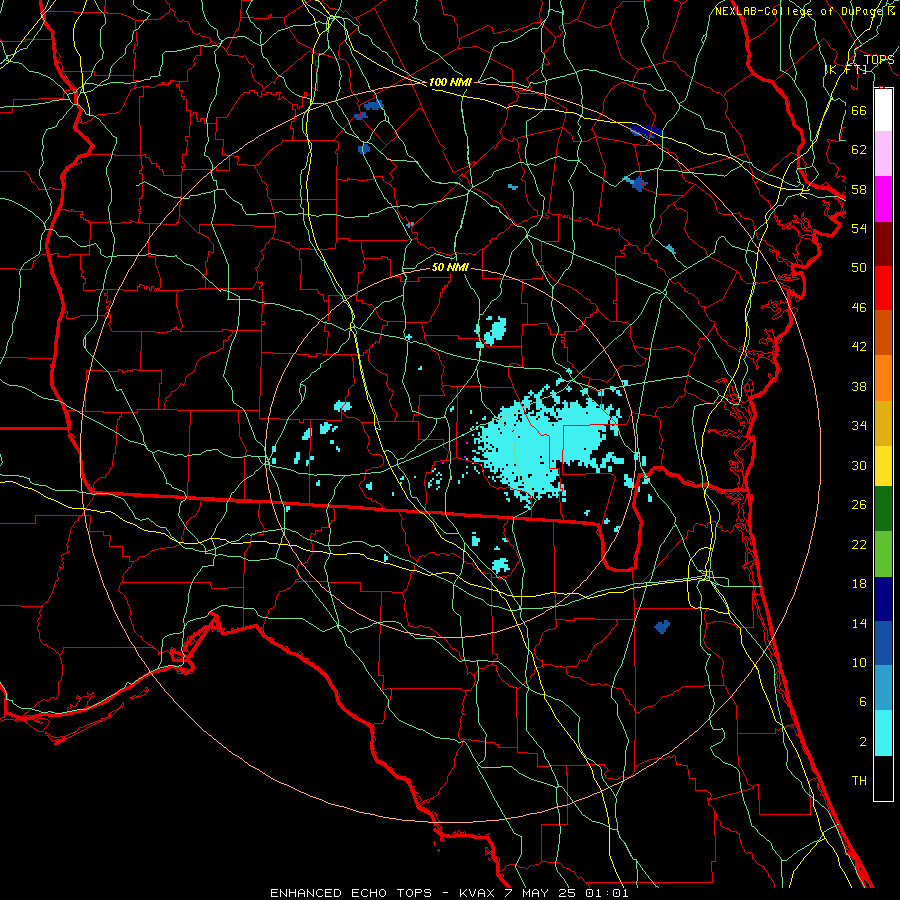
Task: Click the isolated blue echo southeast of the rings
Action: click(662, 626)
